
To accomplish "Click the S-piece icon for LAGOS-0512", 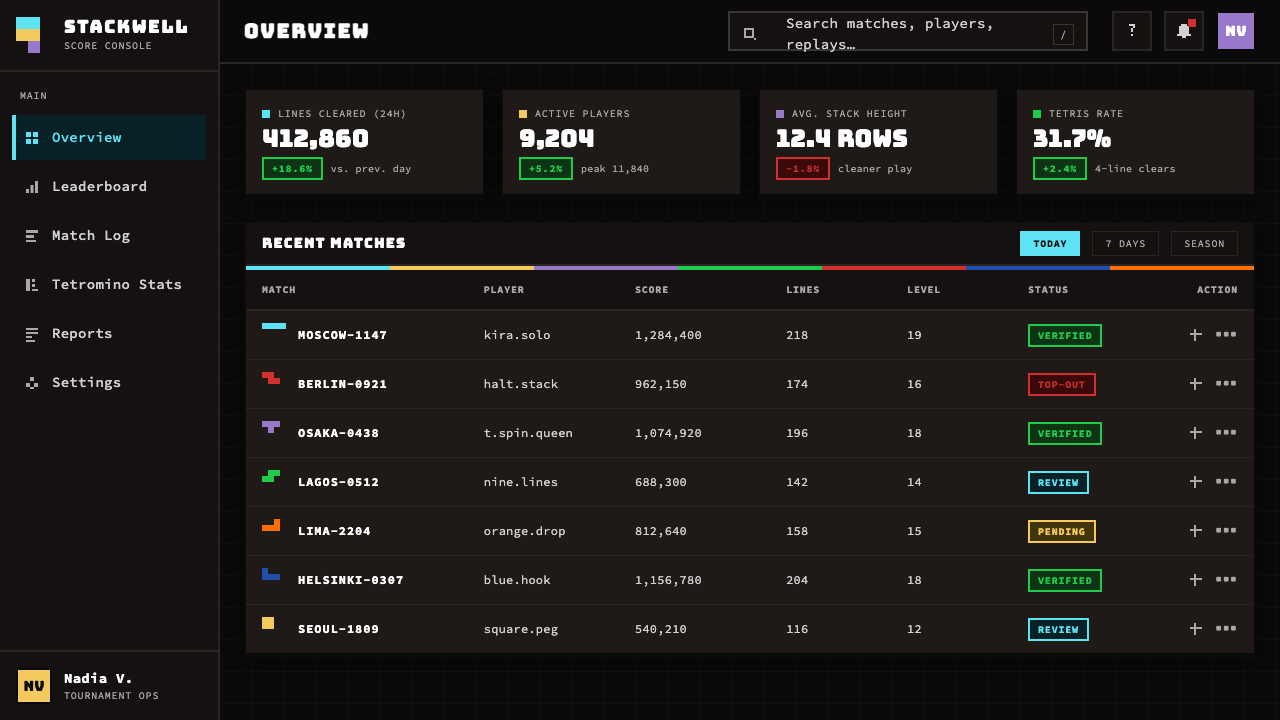I will pyautogui.click(x=271, y=476).
